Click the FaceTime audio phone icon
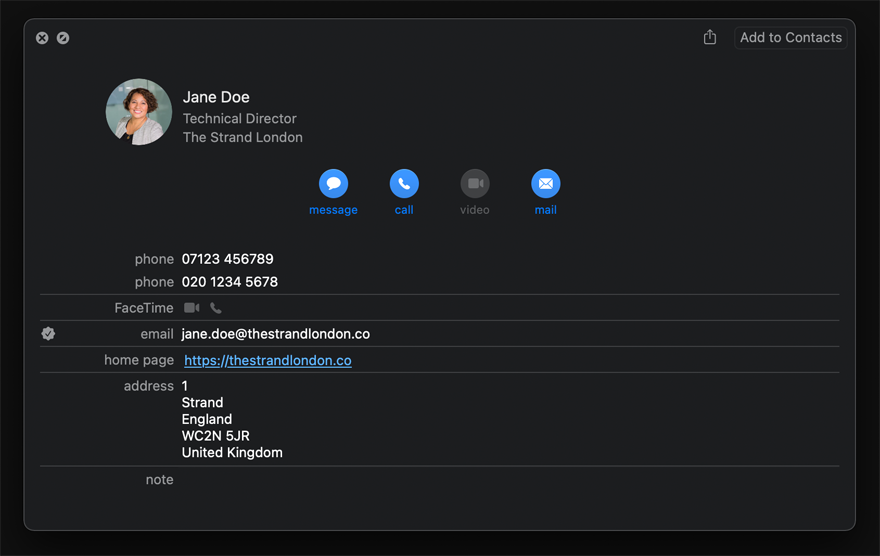The width and height of the screenshot is (880, 556). pos(216,308)
